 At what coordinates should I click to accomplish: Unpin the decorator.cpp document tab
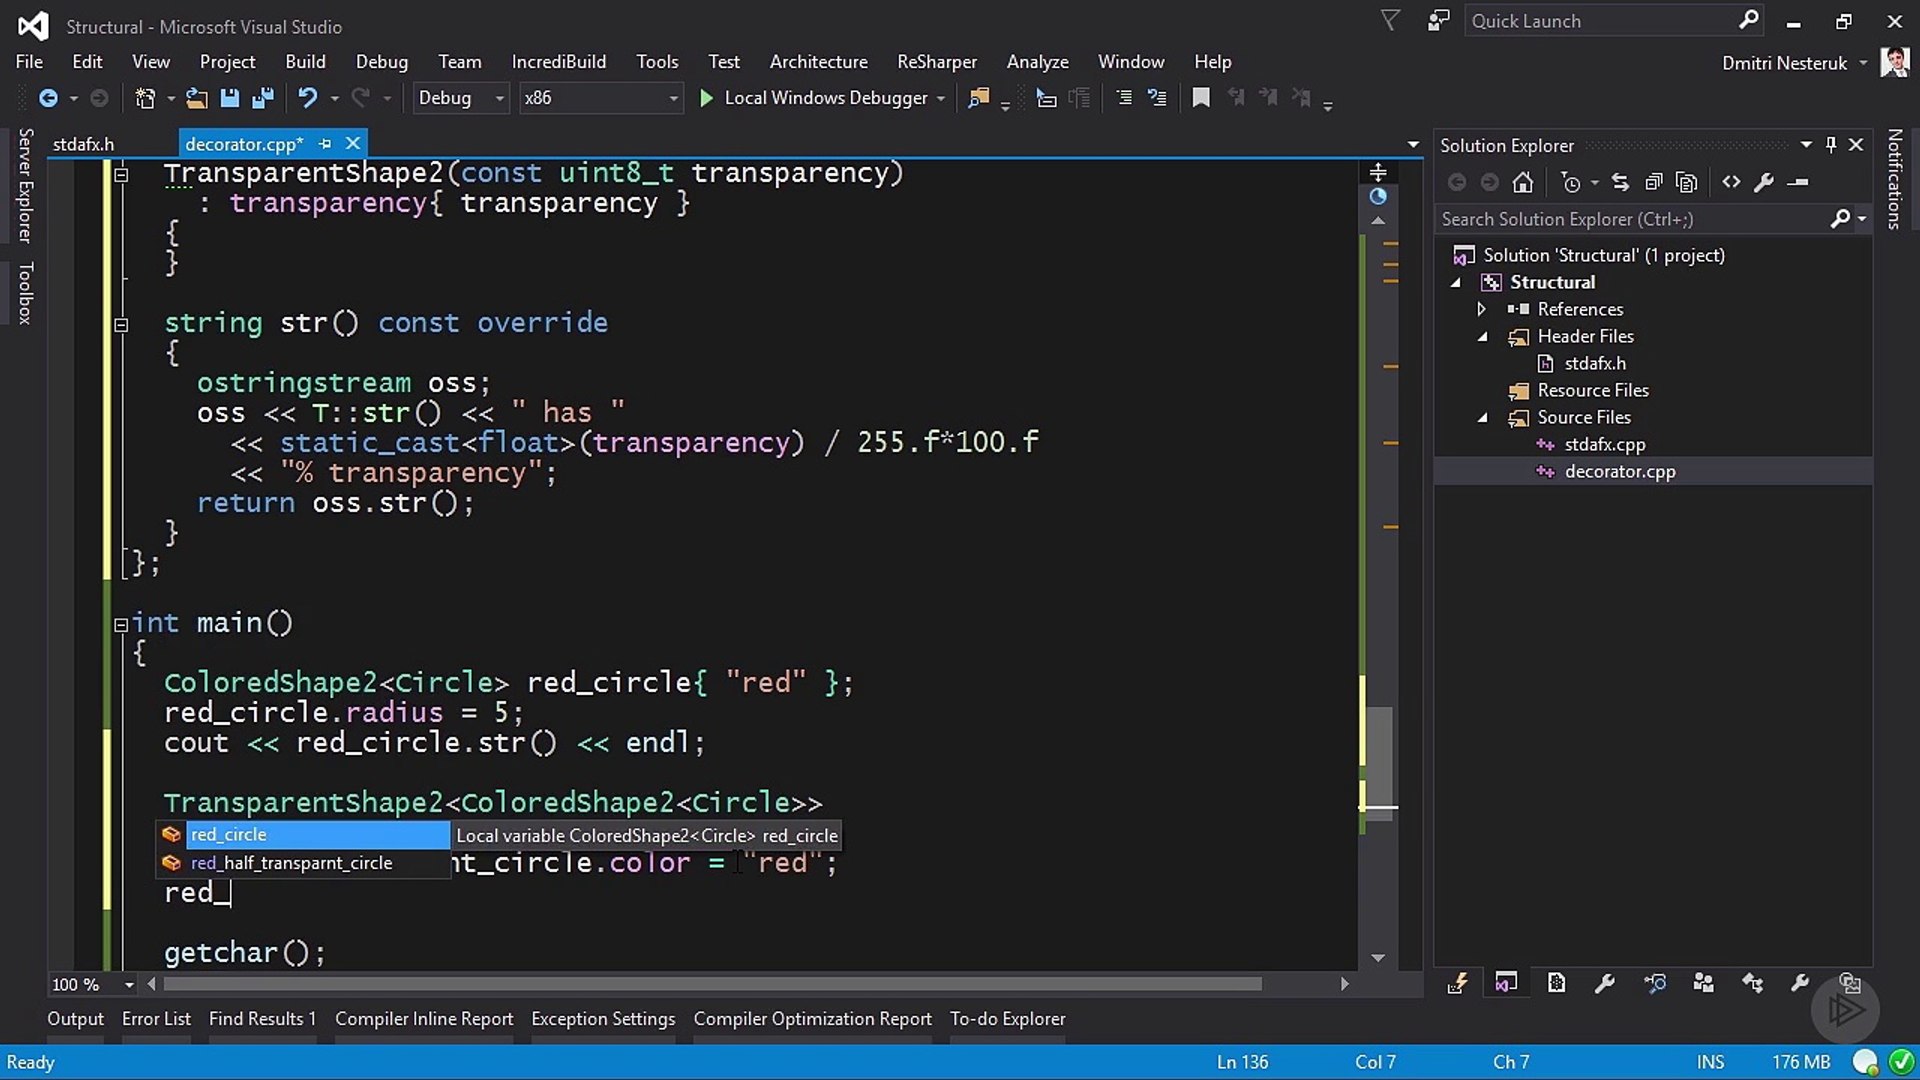[325, 143]
